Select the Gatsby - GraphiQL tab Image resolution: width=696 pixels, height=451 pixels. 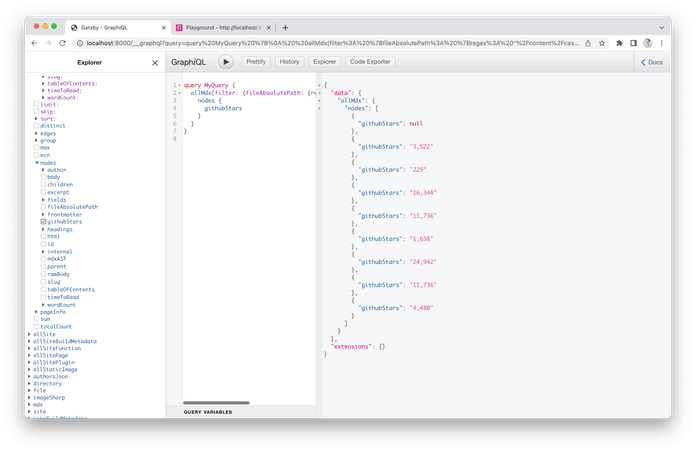105,27
